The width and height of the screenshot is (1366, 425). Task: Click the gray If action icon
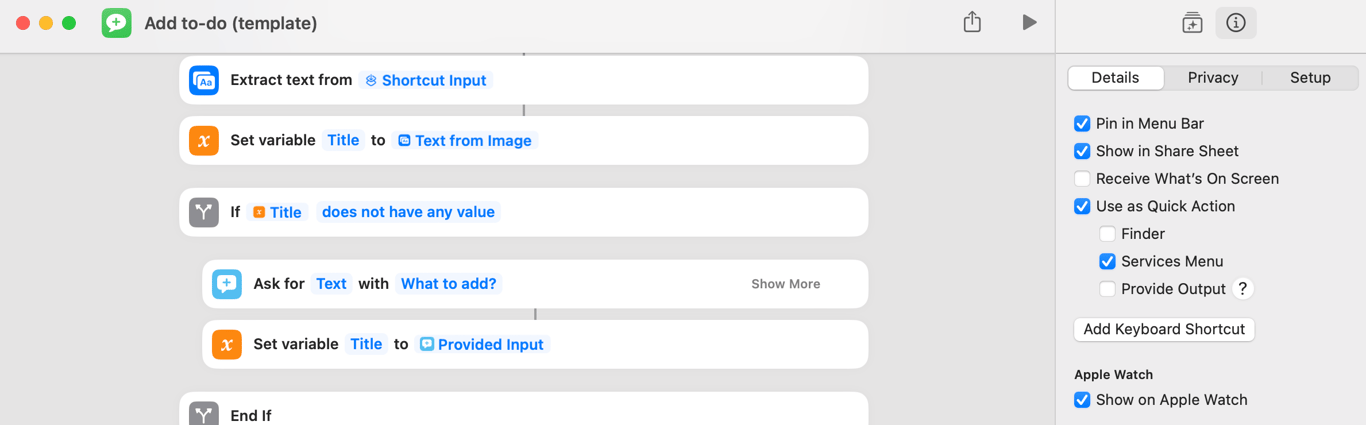204,212
